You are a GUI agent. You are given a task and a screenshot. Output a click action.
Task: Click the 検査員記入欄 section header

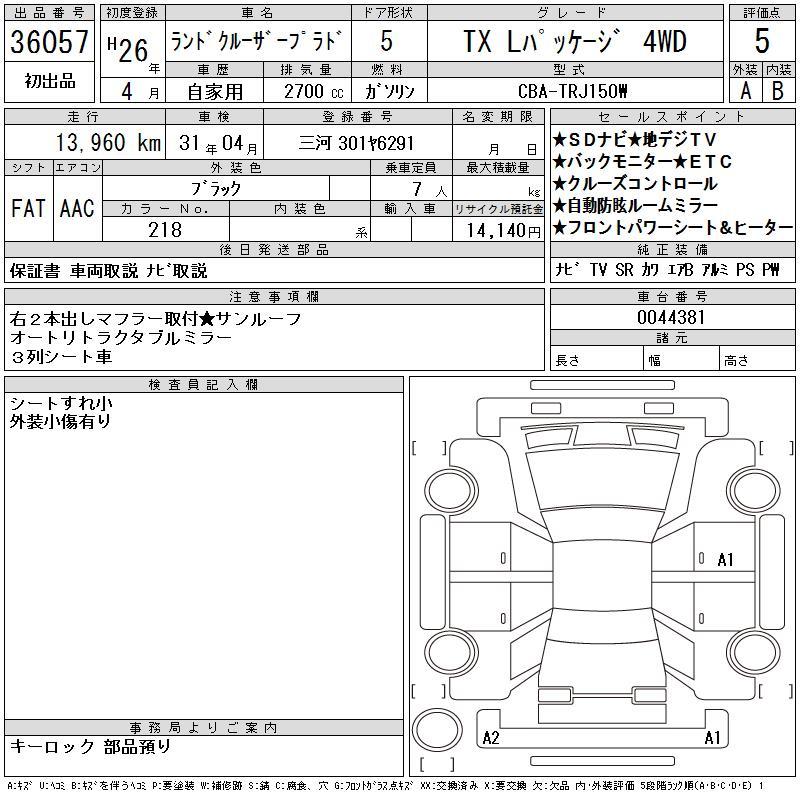pyautogui.click(x=204, y=385)
